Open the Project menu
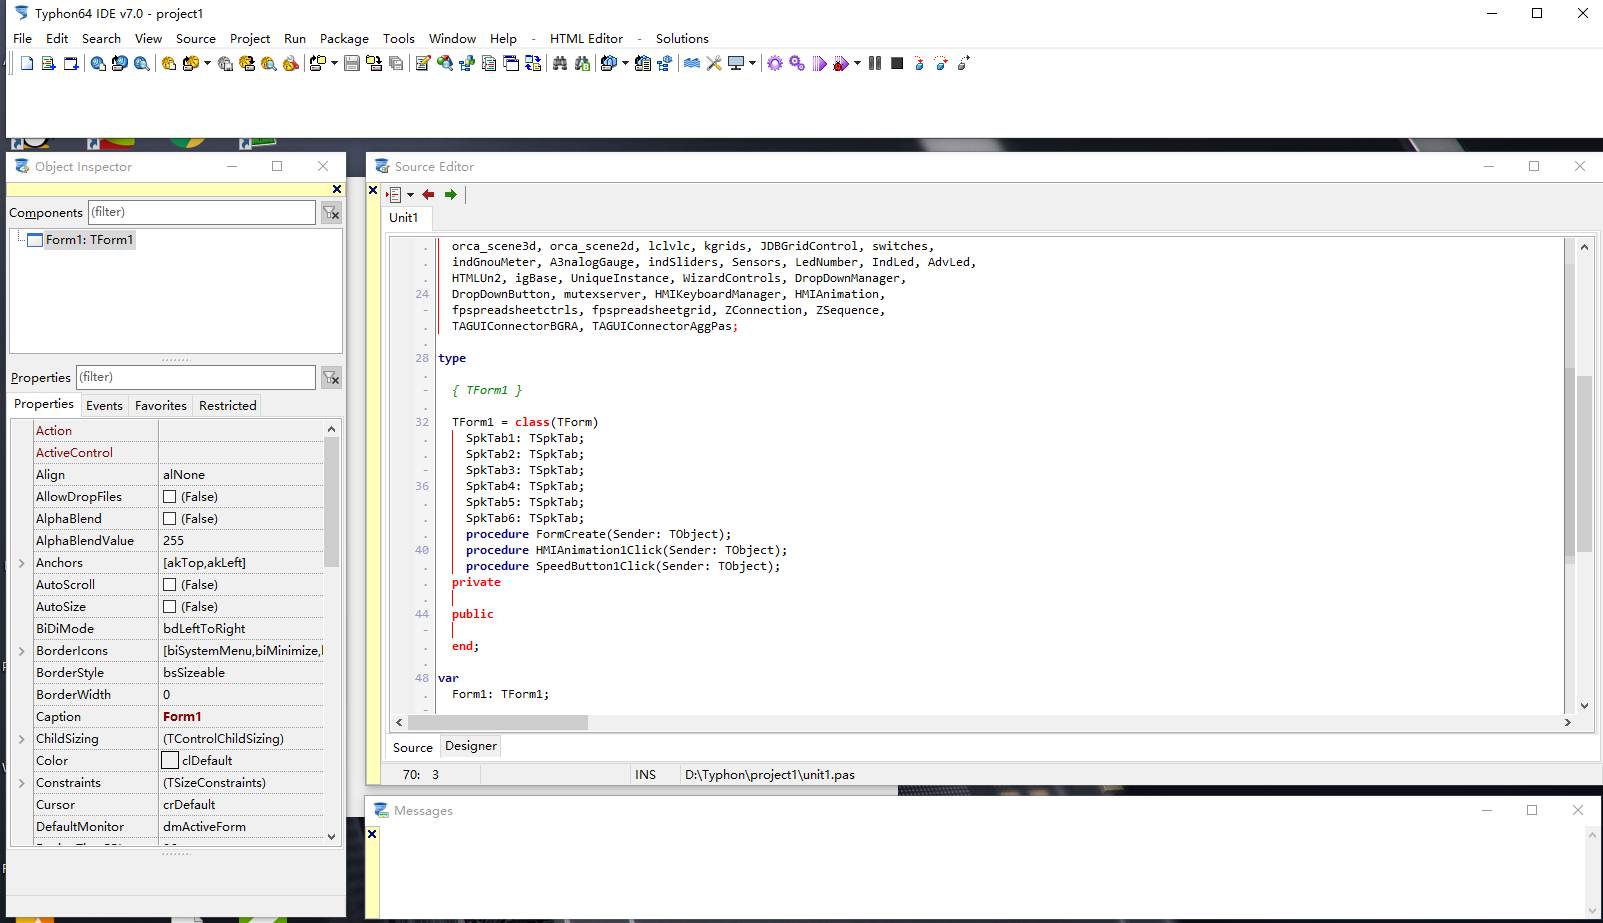The image size is (1603, 923). (250, 39)
